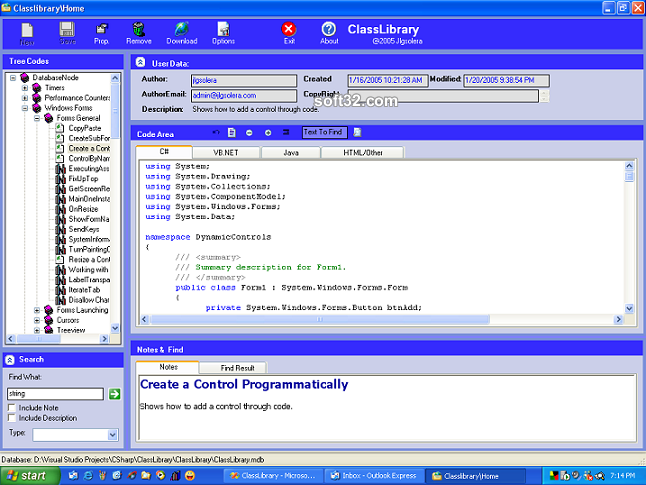Switch to the C# code tab
Image resolution: width=646 pixels, height=485 pixels.
coord(164,152)
